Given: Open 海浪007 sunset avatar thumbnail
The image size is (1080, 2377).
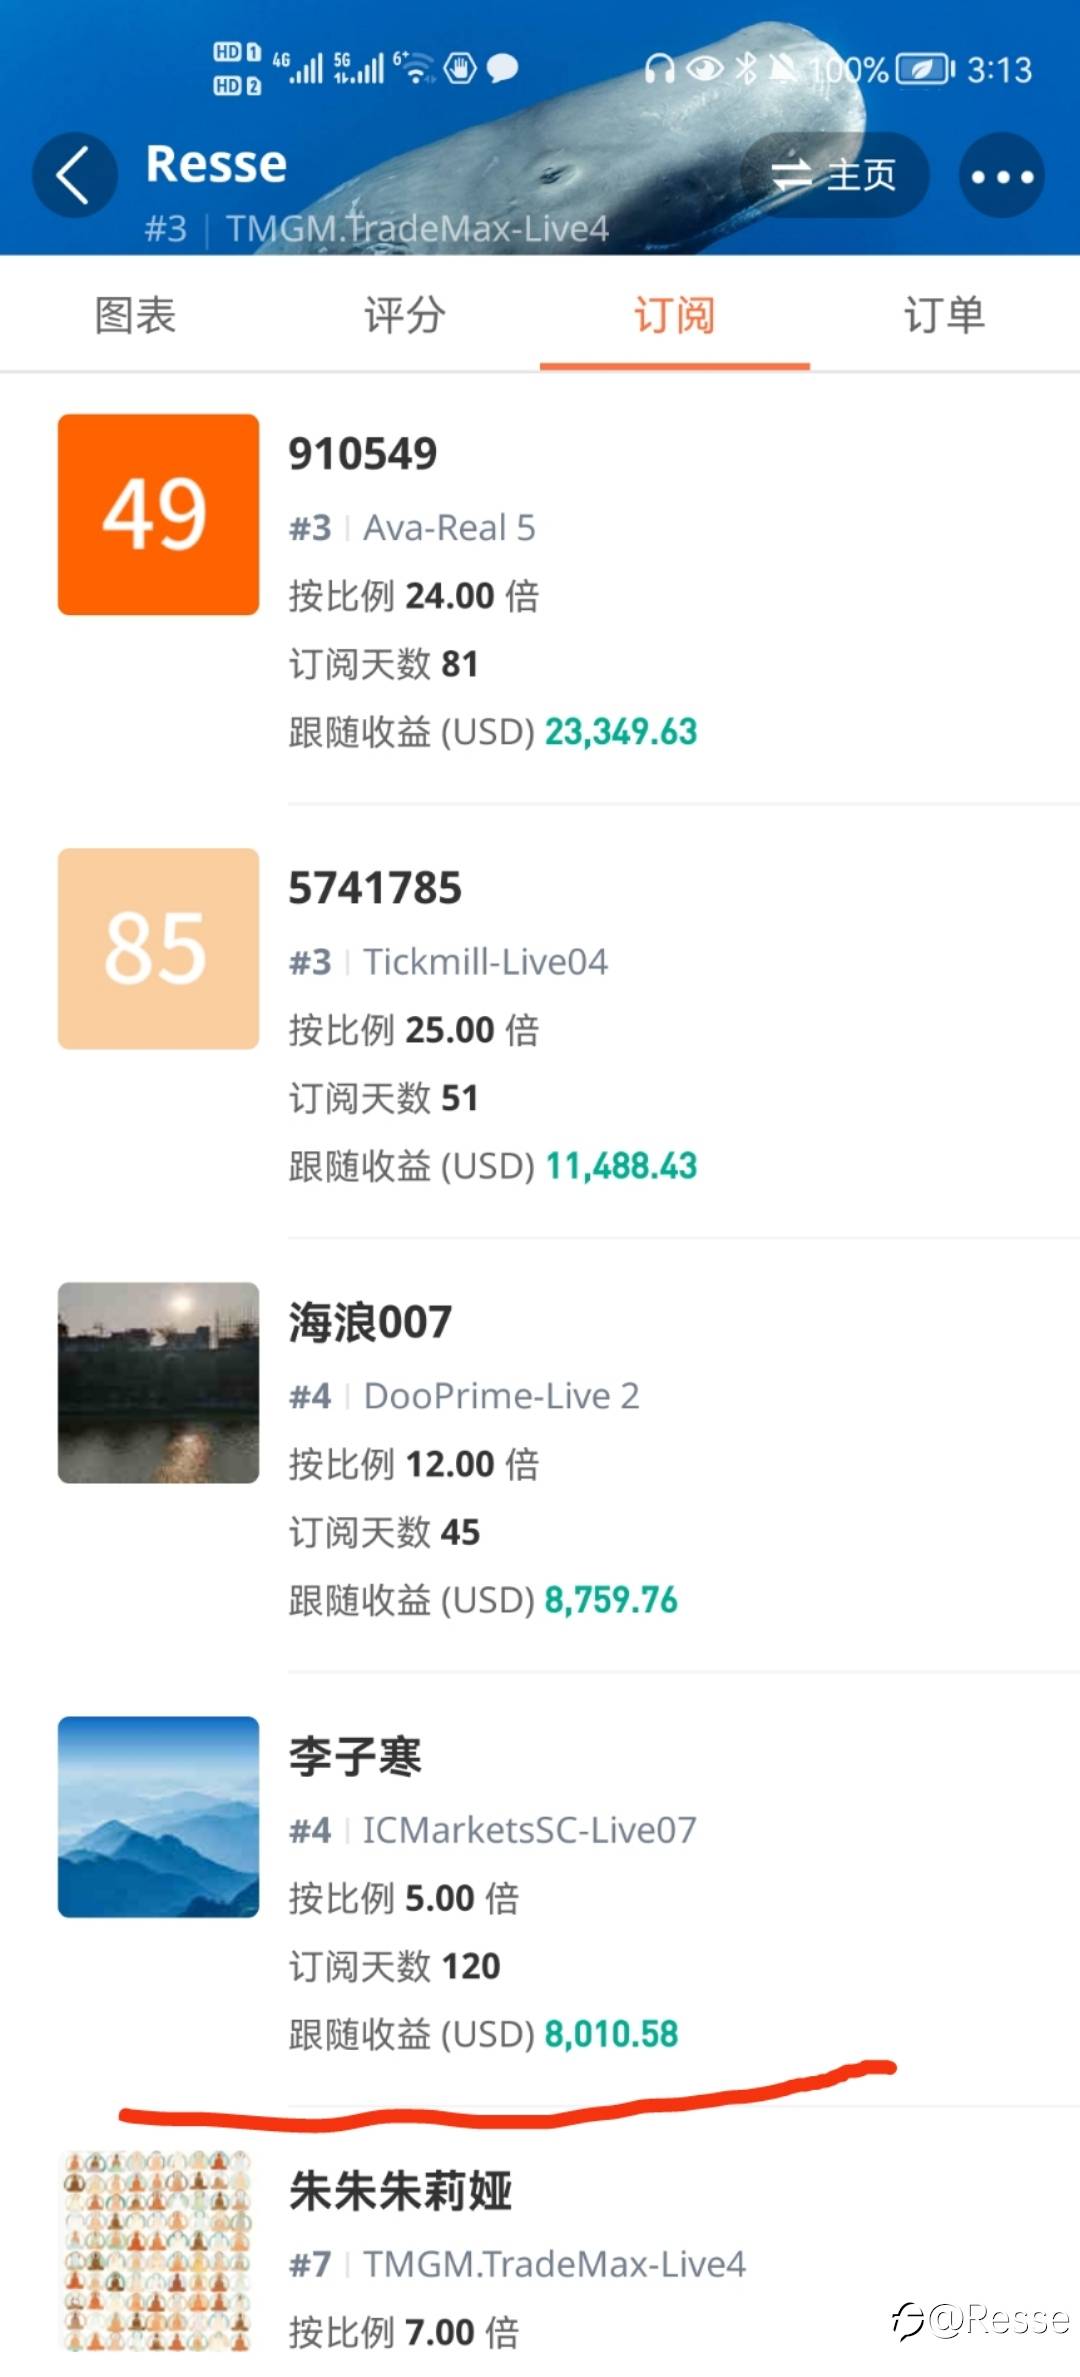Looking at the screenshot, I should pyautogui.click(x=158, y=1382).
